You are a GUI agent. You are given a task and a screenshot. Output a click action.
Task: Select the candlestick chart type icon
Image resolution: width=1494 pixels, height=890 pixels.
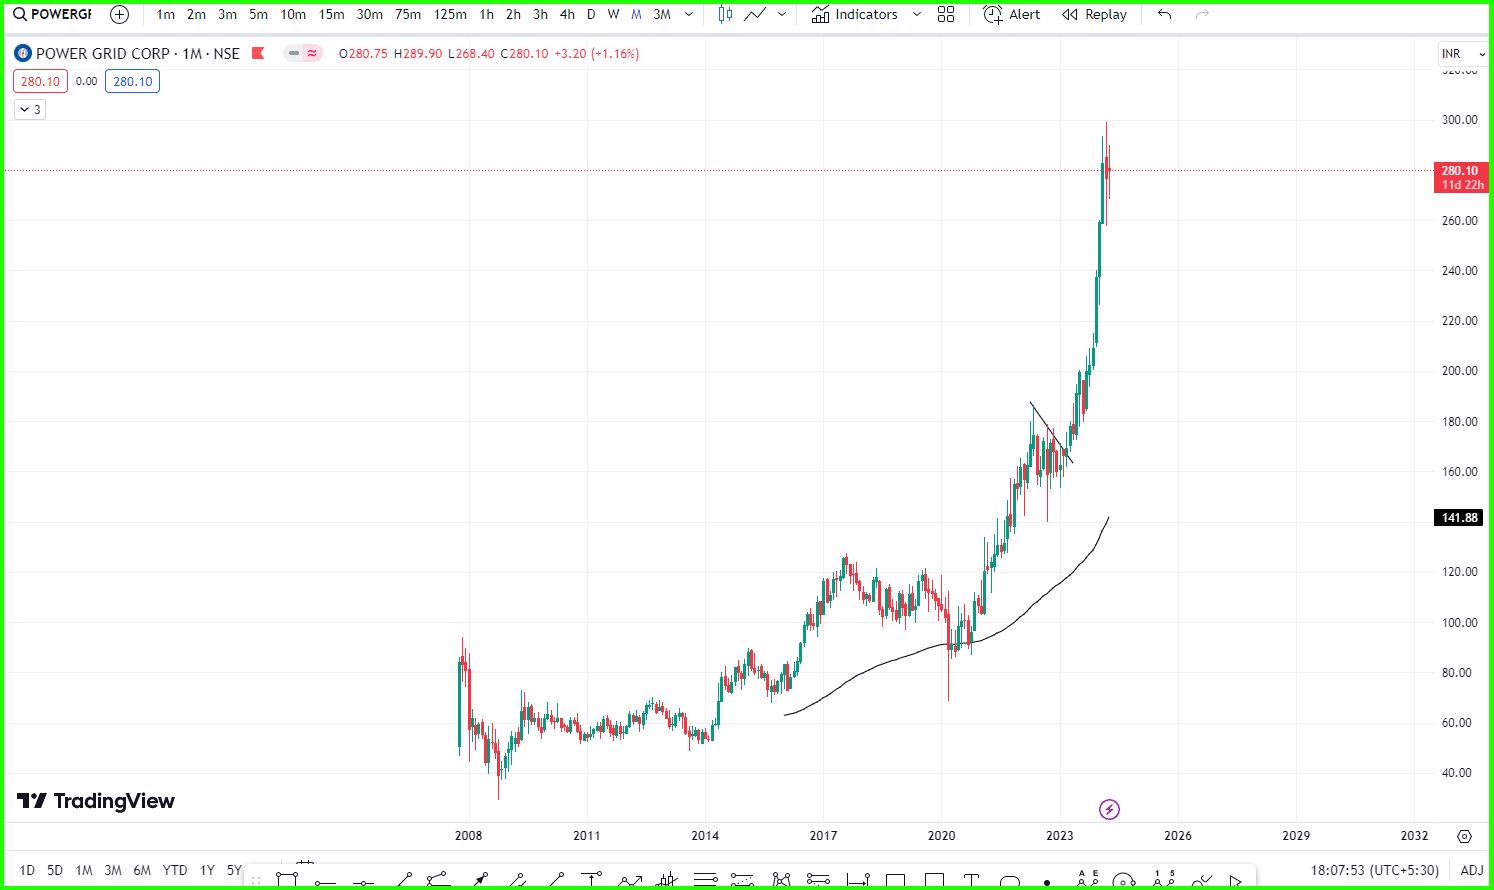725,14
